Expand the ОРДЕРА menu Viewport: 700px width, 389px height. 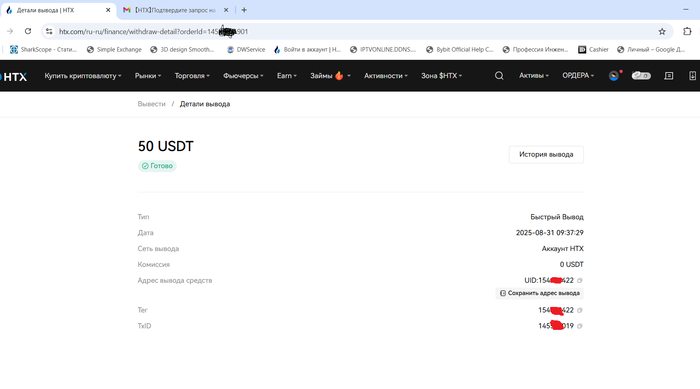point(578,76)
